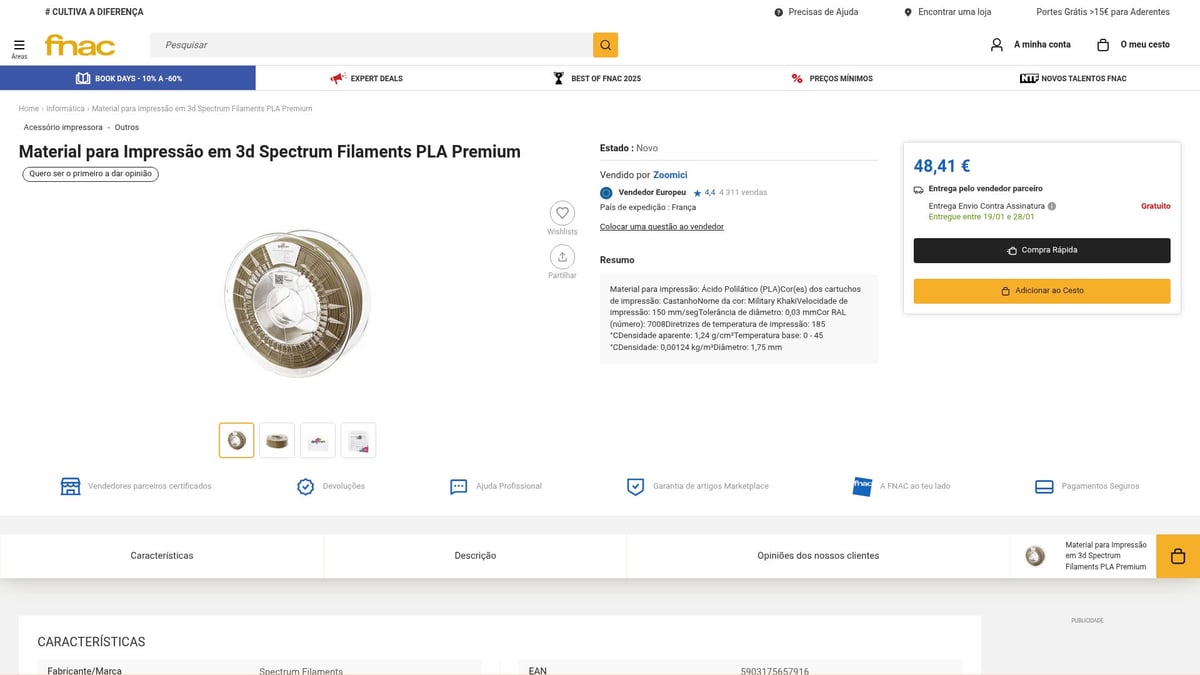Screen dimensions: 1200x675
Task: Click the Ajuda Profissional icon
Action: (x=458, y=486)
